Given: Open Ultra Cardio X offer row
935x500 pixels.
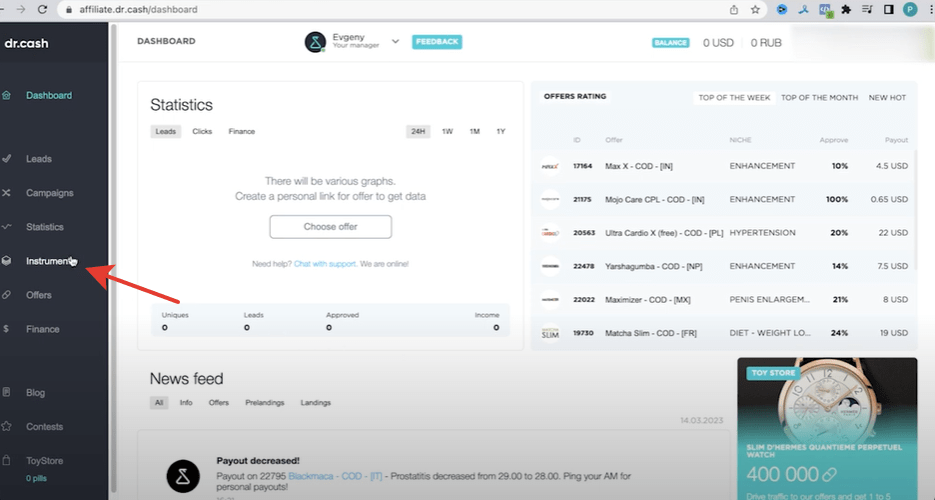Looking at the screenshot, I should pos(724,233).
